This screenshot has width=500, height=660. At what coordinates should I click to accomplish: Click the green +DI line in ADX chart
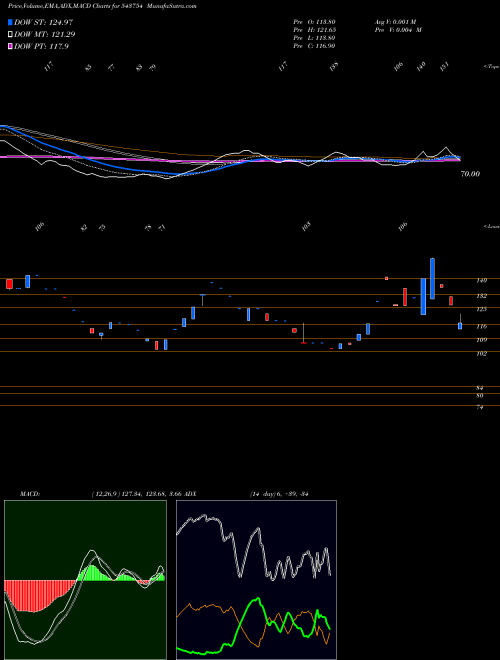257,599
